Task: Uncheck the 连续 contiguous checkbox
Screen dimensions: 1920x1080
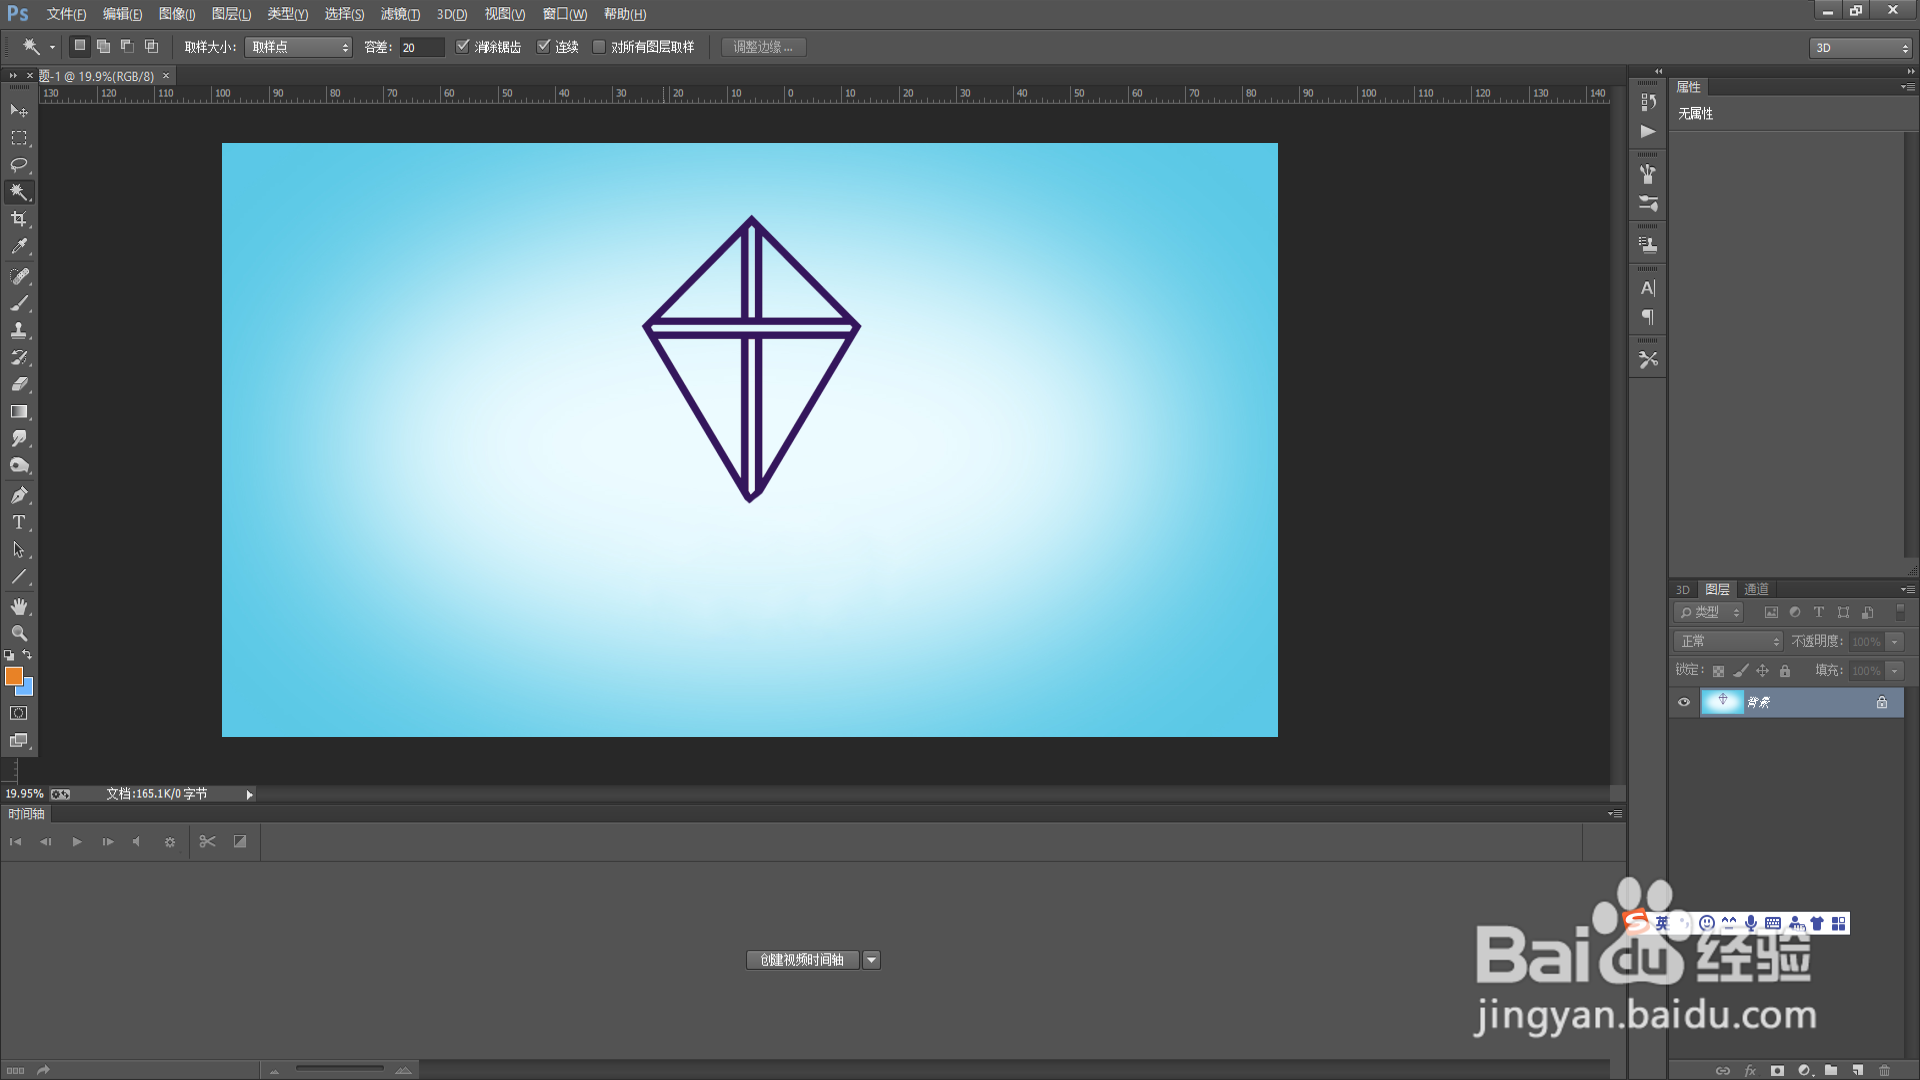Action: [x=544, y=47]
